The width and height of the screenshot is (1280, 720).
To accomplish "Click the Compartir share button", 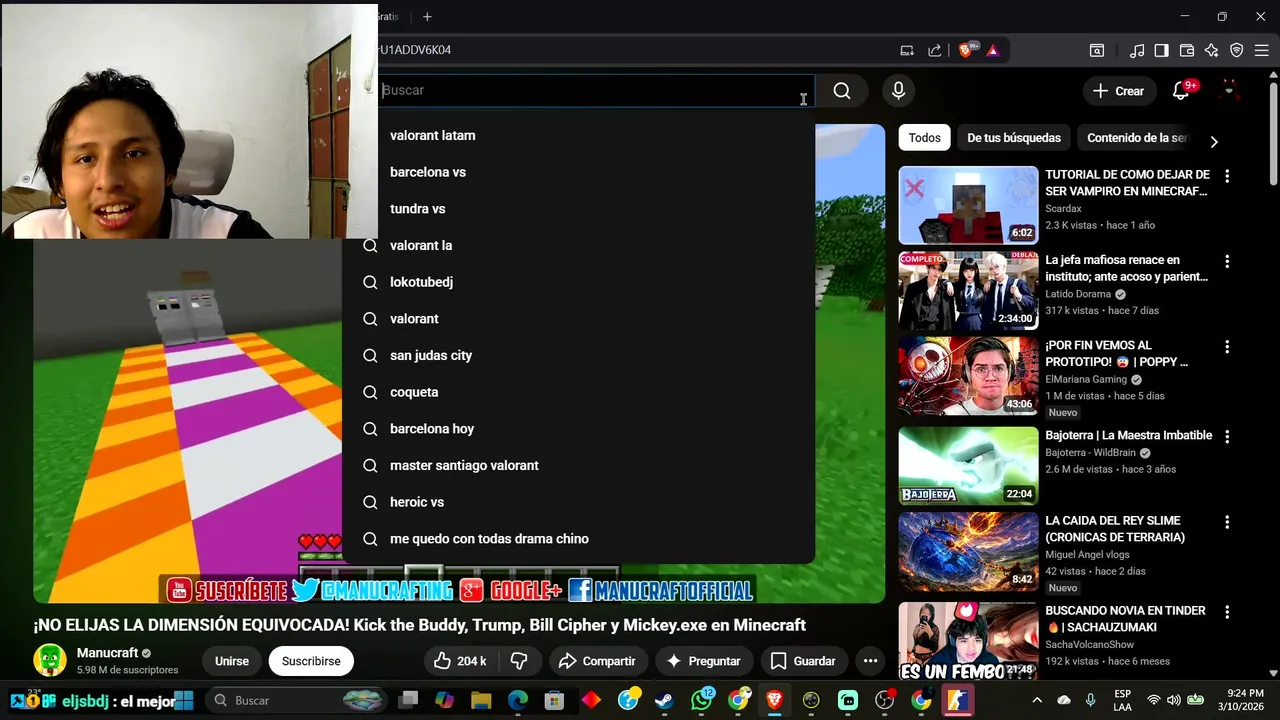I will (597, 661).
